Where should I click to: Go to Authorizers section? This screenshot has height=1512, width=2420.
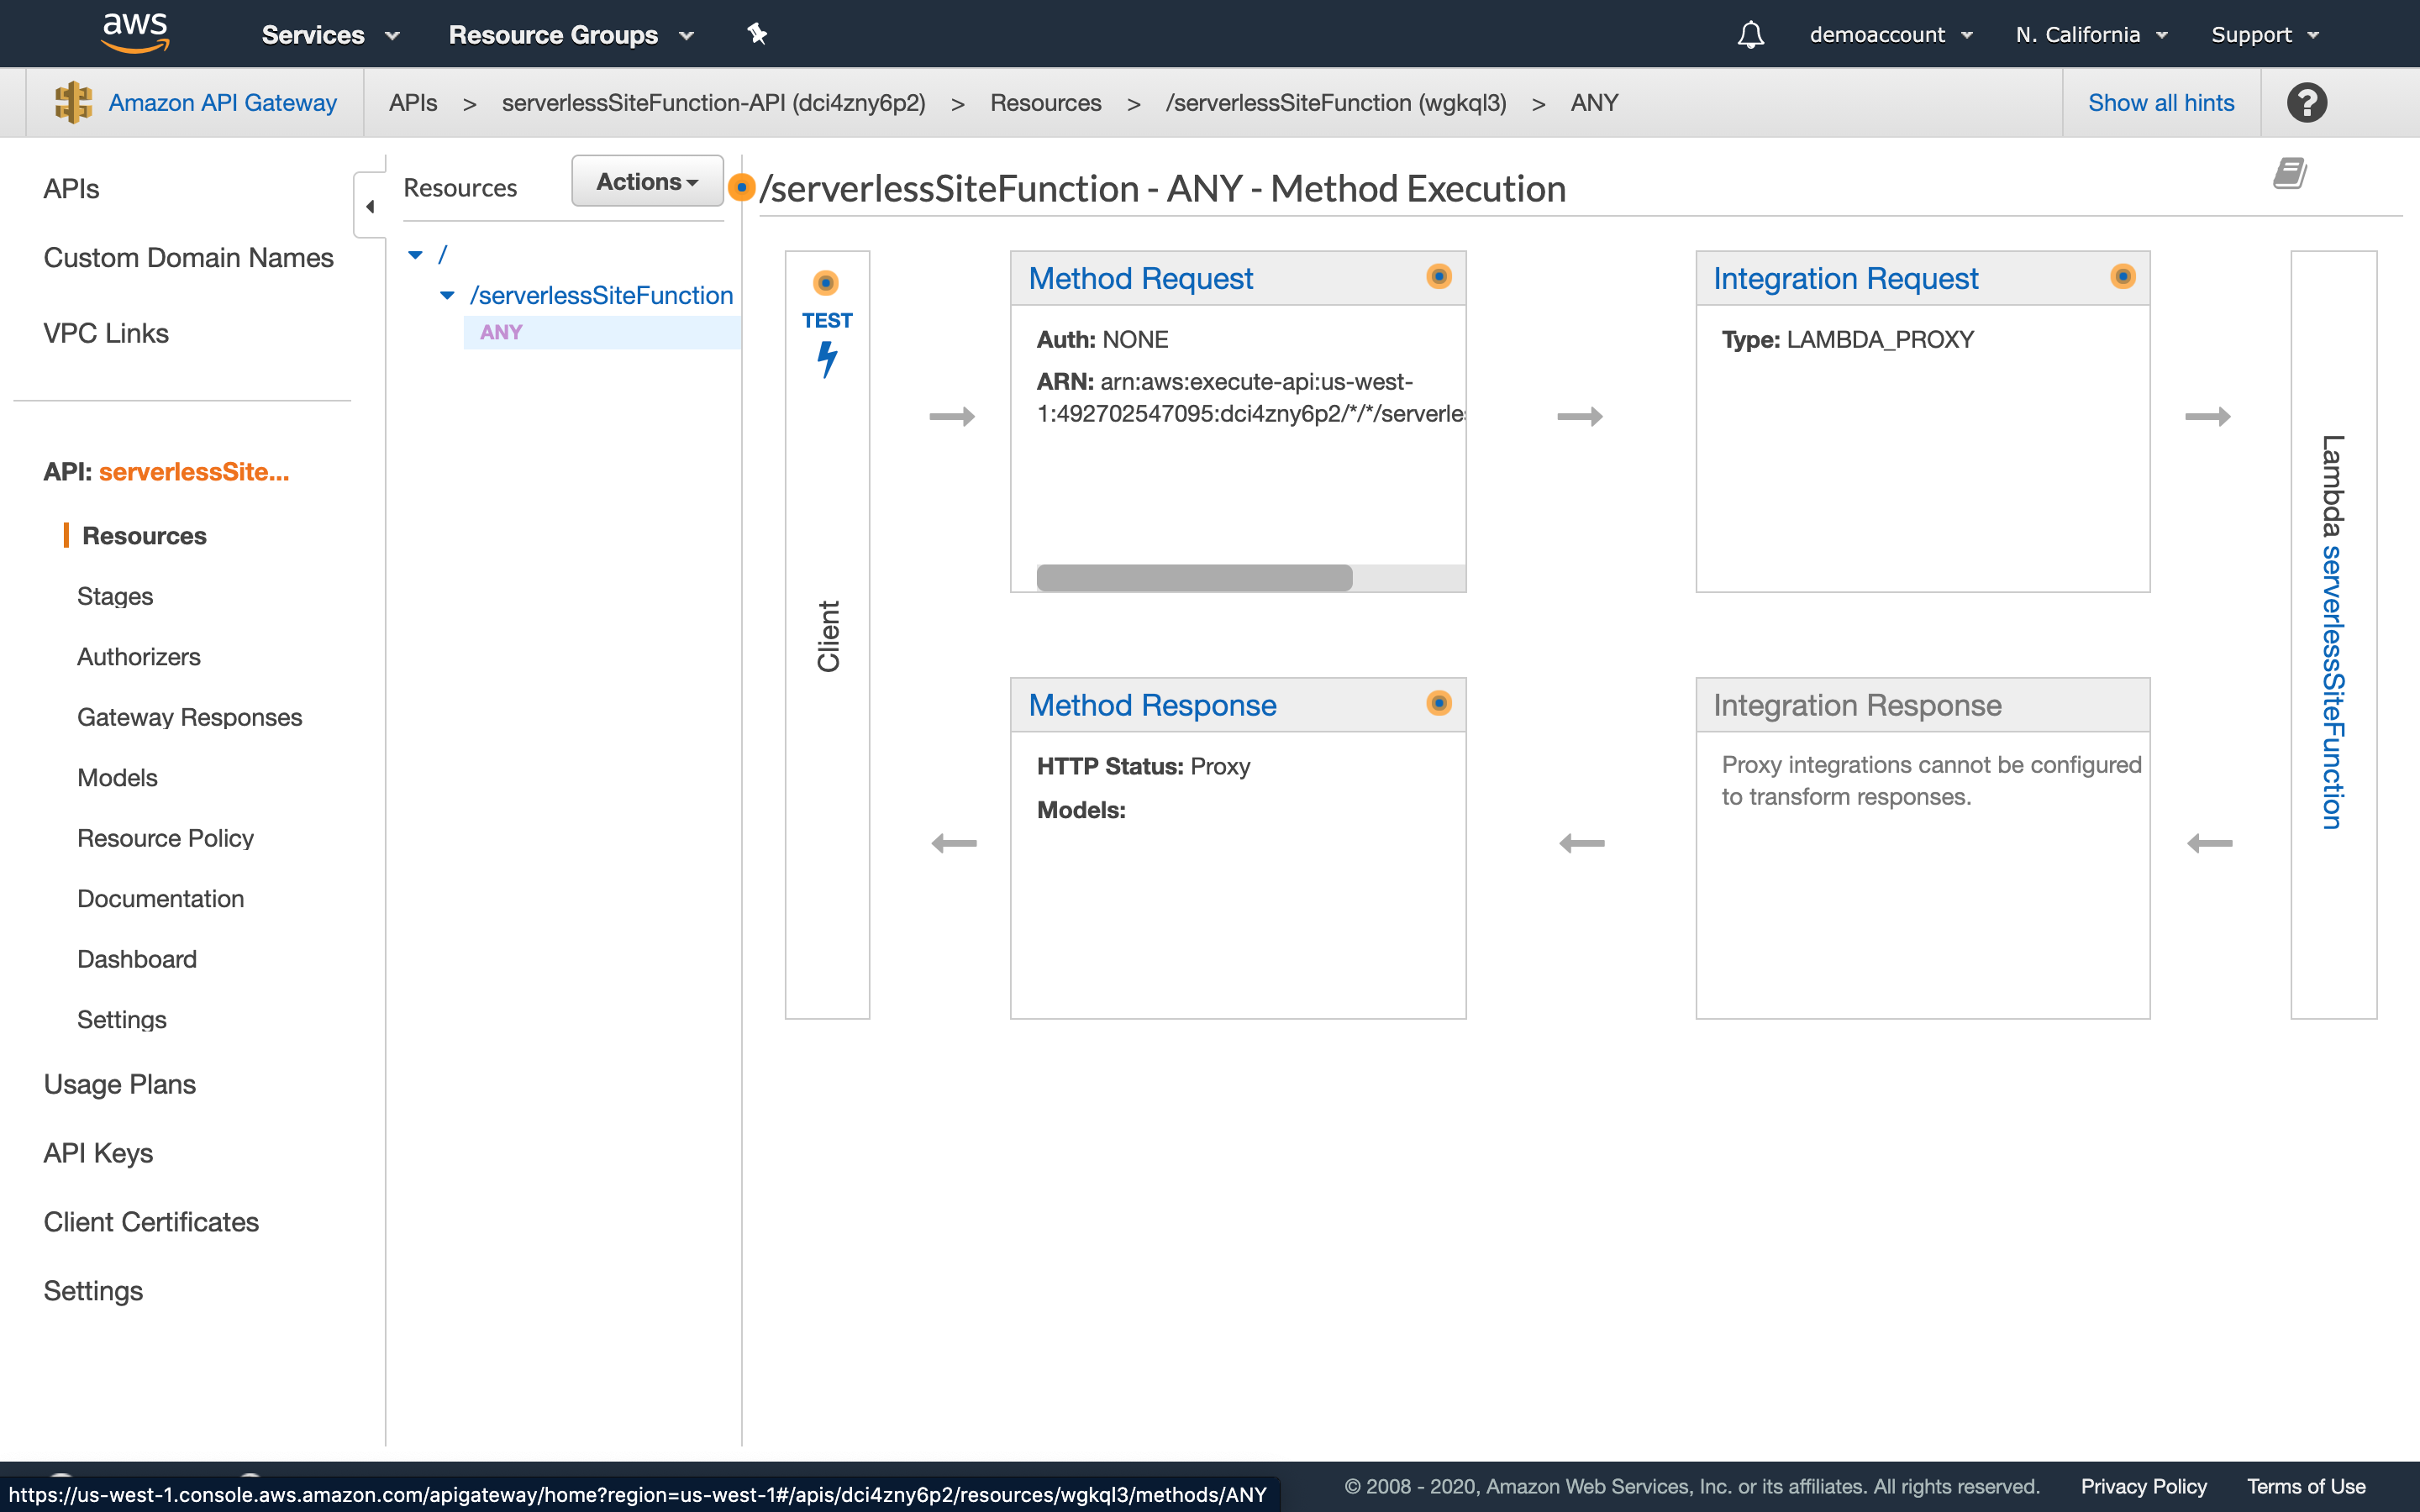tap(139, 657)
